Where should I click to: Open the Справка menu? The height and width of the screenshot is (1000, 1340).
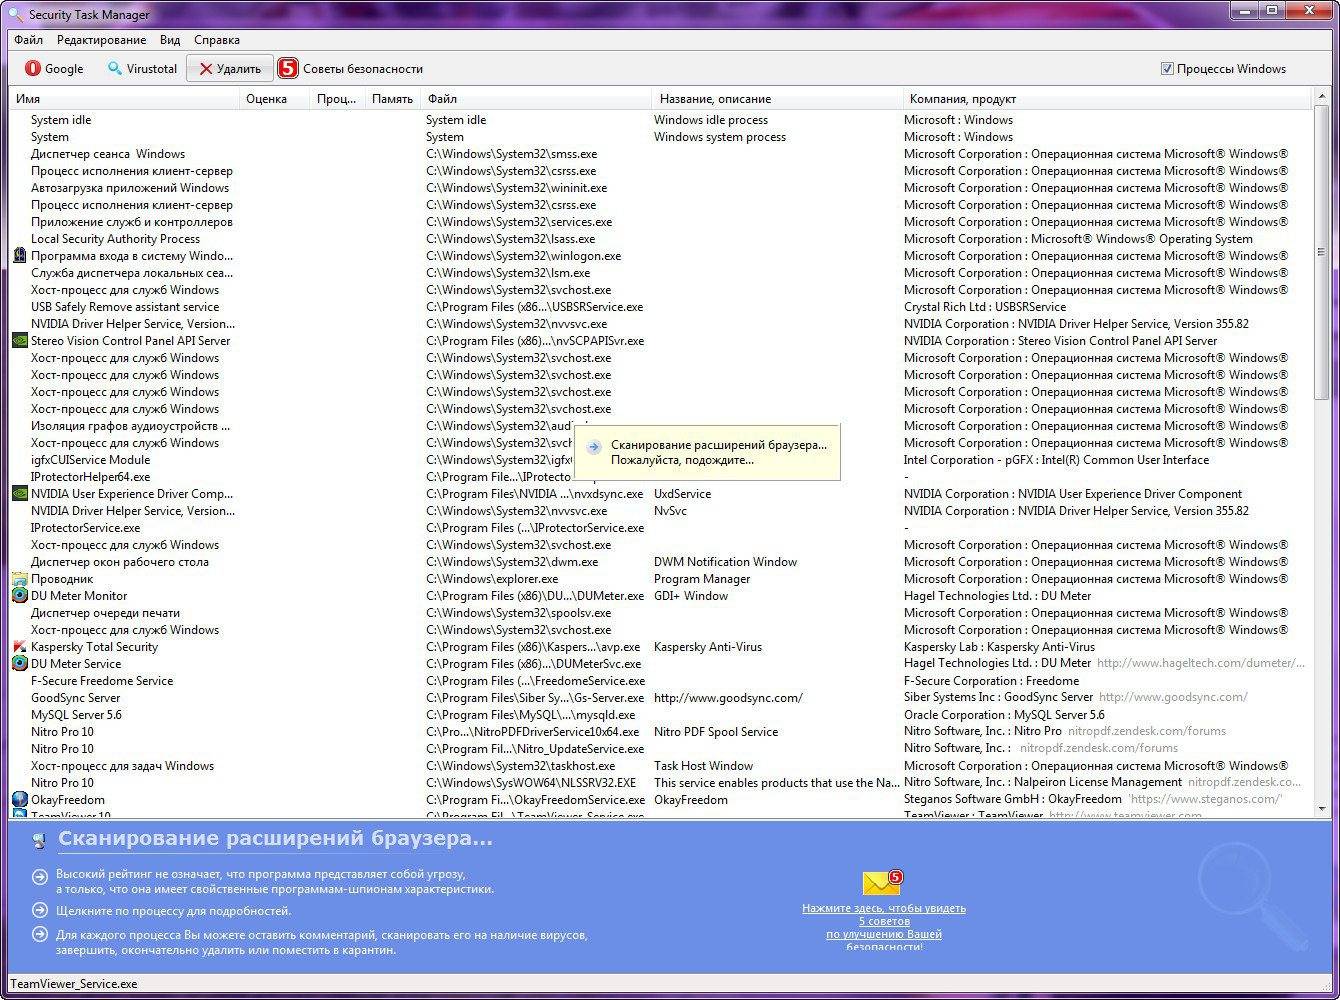[217, 40]
